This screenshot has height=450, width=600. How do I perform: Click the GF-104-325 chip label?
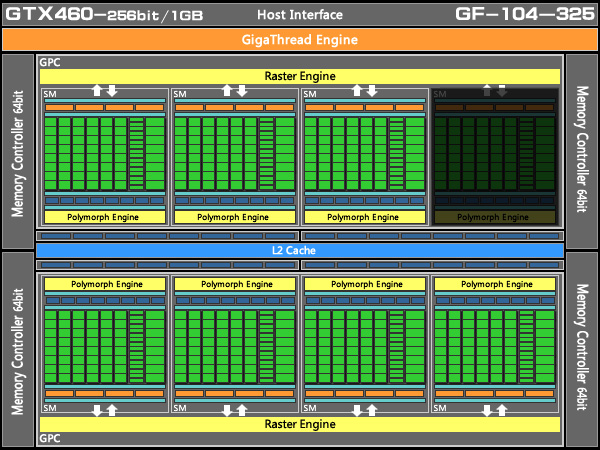(x=525, y=14)
